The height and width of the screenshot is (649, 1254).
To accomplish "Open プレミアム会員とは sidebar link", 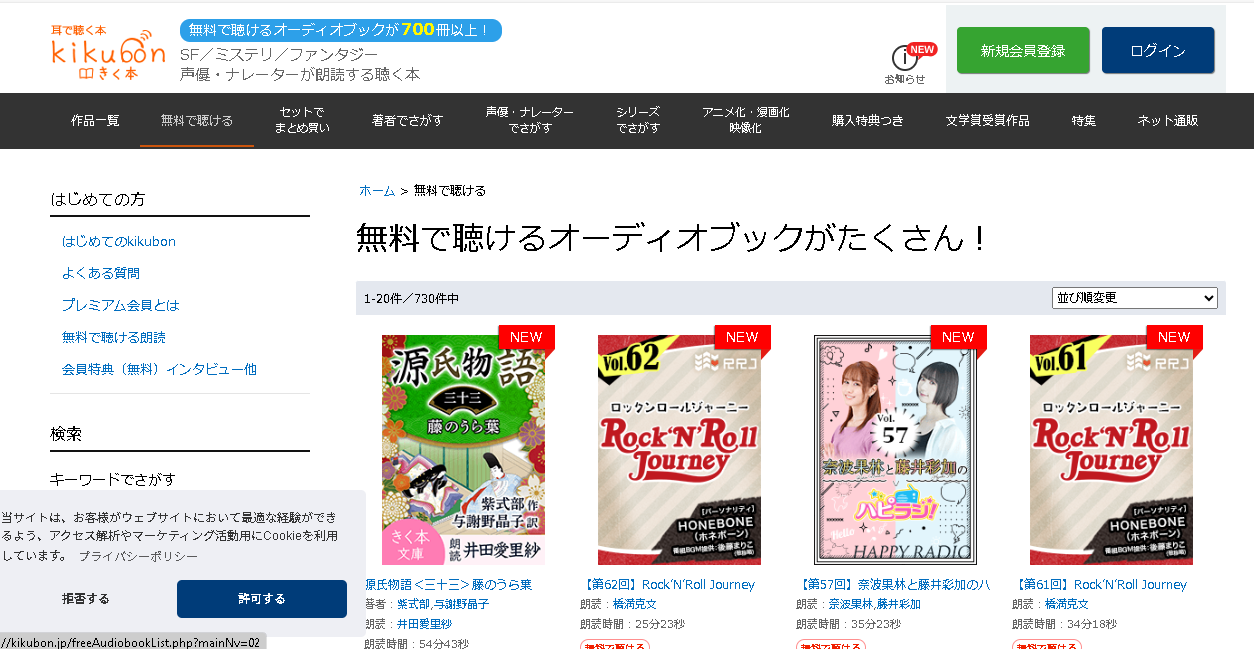I will 121,305.
